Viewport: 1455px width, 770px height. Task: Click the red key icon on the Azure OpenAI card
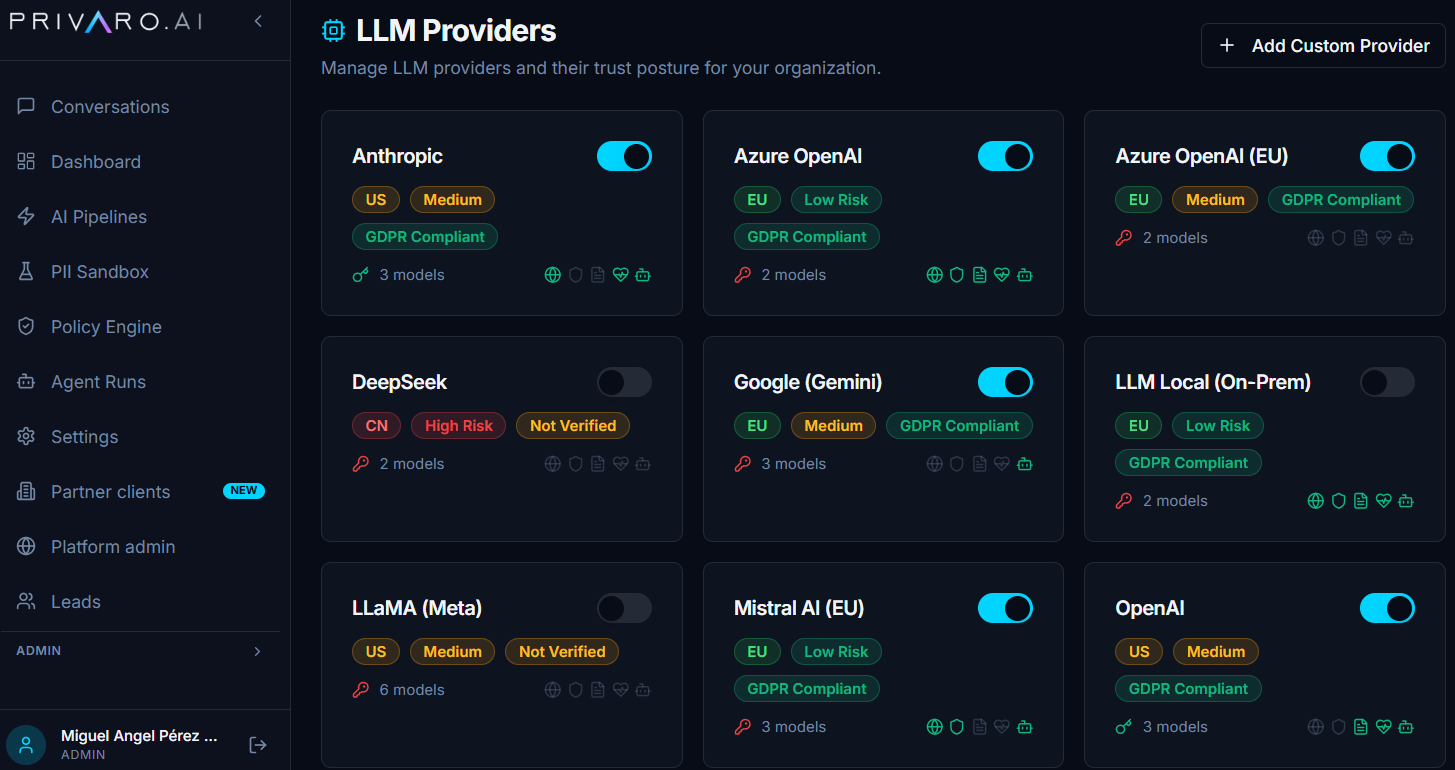tap(743, 275)
